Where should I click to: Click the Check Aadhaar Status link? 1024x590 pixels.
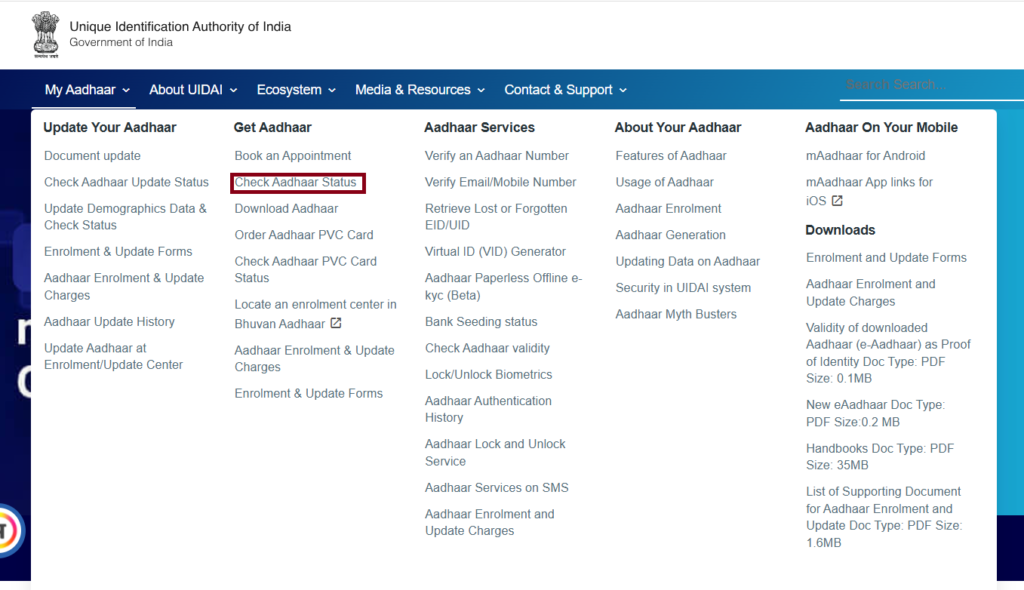(295, 182)
